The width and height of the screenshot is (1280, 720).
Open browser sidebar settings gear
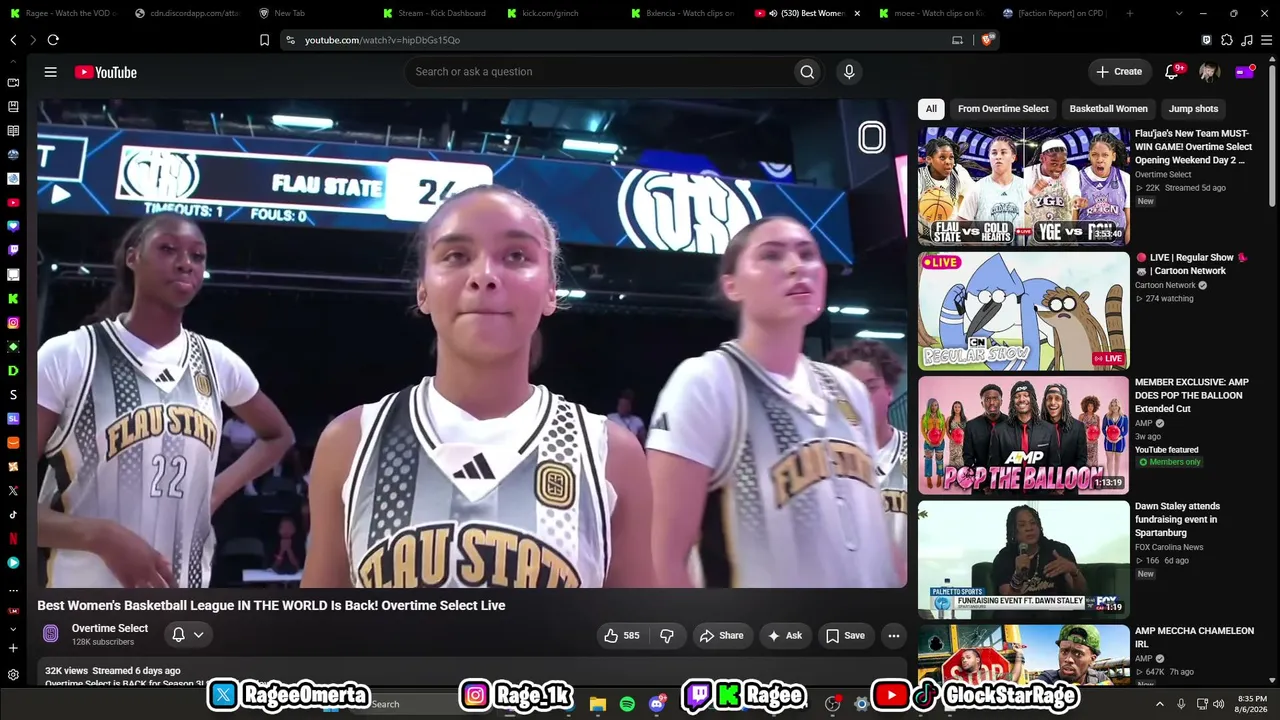coord(13,675)
